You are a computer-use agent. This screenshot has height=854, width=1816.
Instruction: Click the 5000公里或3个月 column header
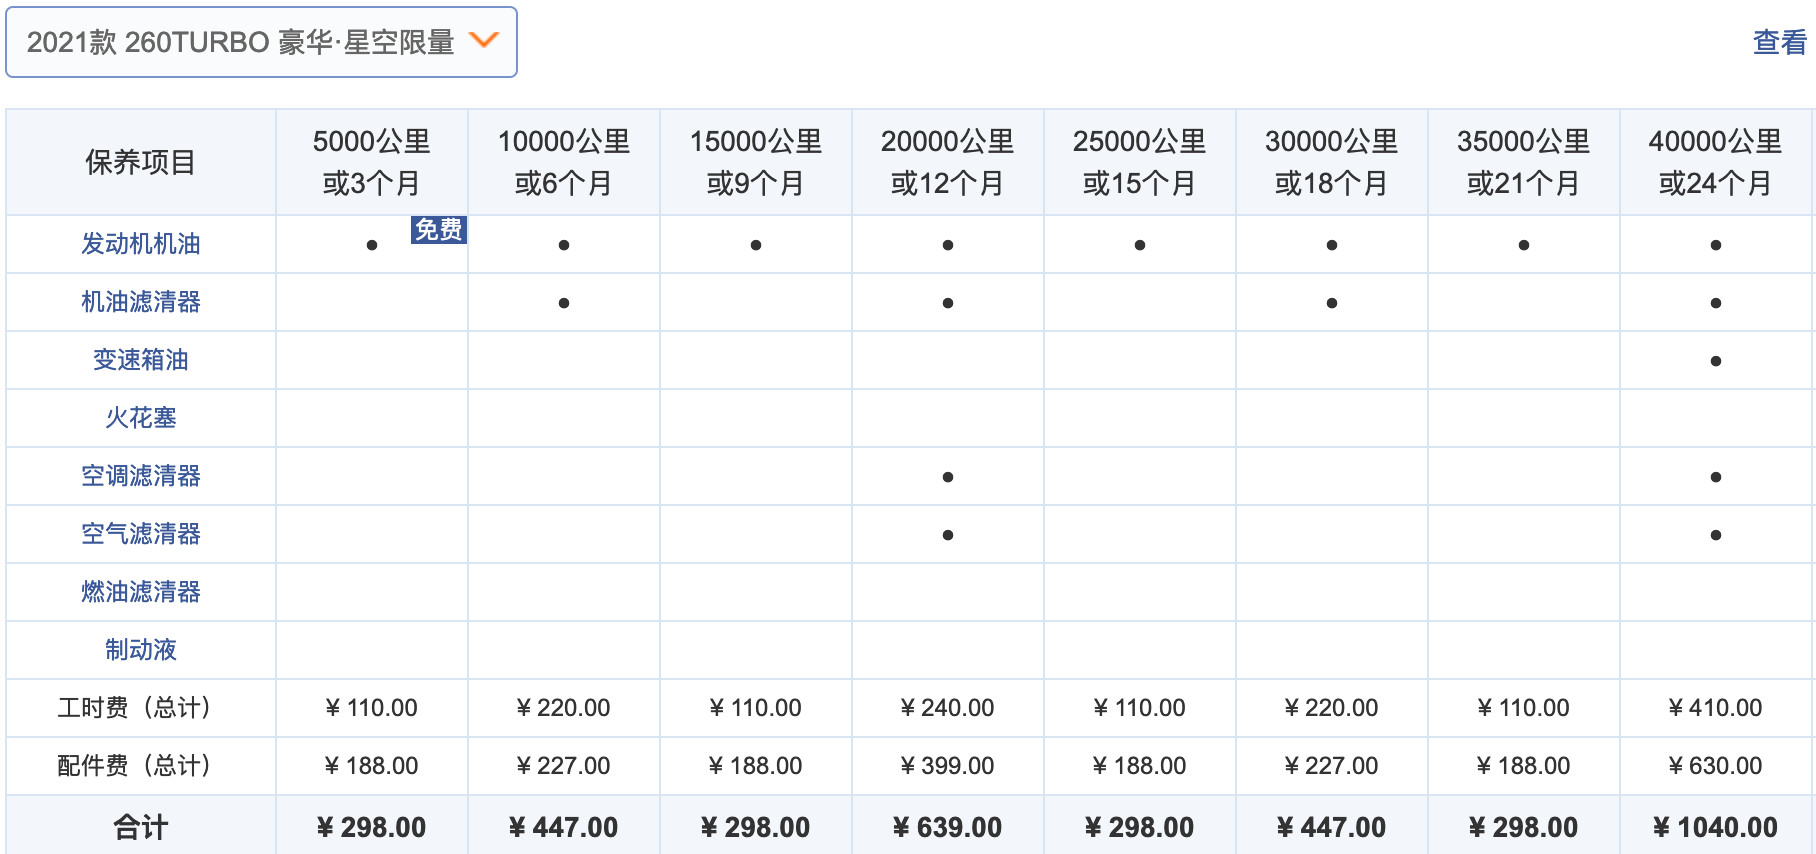point(372,162)
